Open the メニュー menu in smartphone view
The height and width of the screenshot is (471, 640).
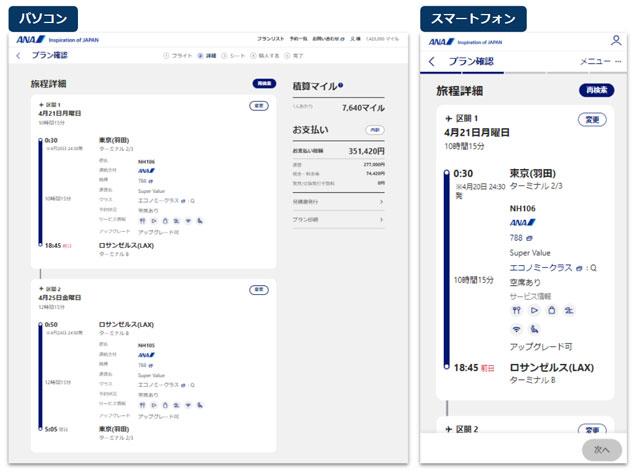[599, 62]
